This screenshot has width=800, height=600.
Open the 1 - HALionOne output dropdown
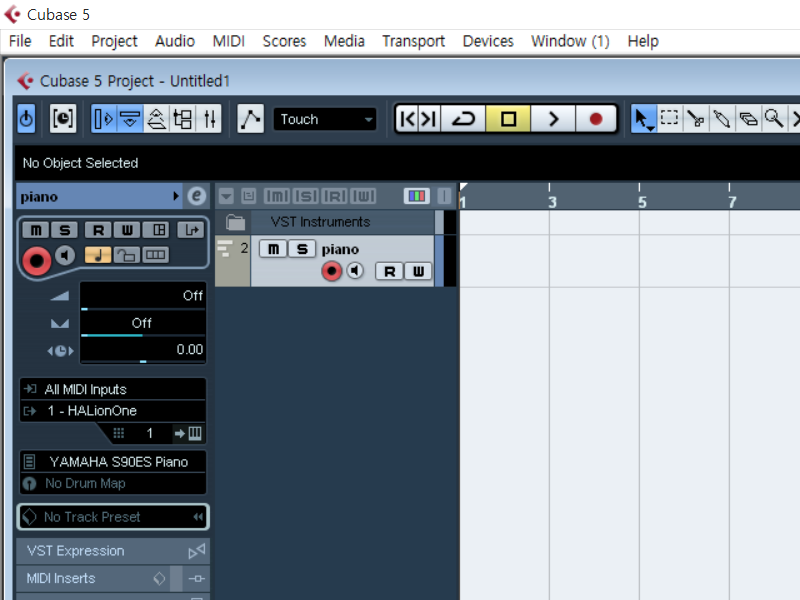point(113,411)
